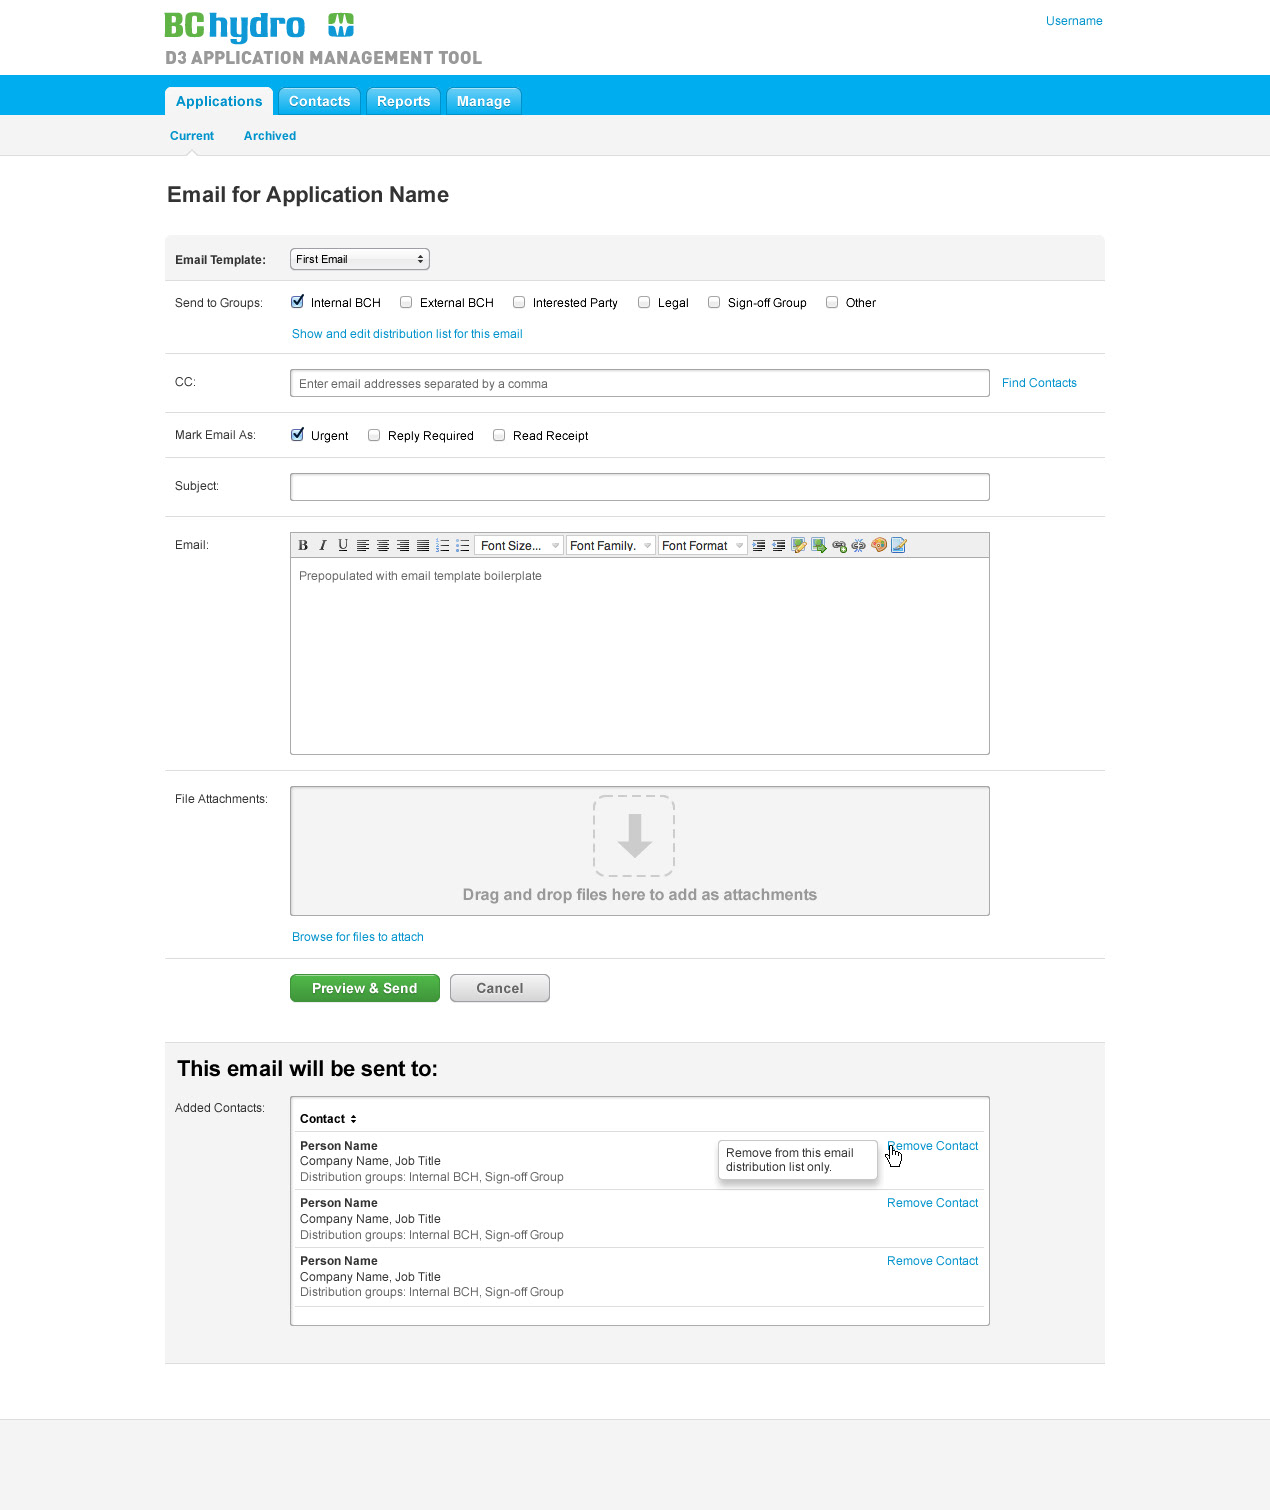This screenshot has height=1510, width=1270.
Task: Expand the Font Size dropdown
Action: (x=519, y=545)
